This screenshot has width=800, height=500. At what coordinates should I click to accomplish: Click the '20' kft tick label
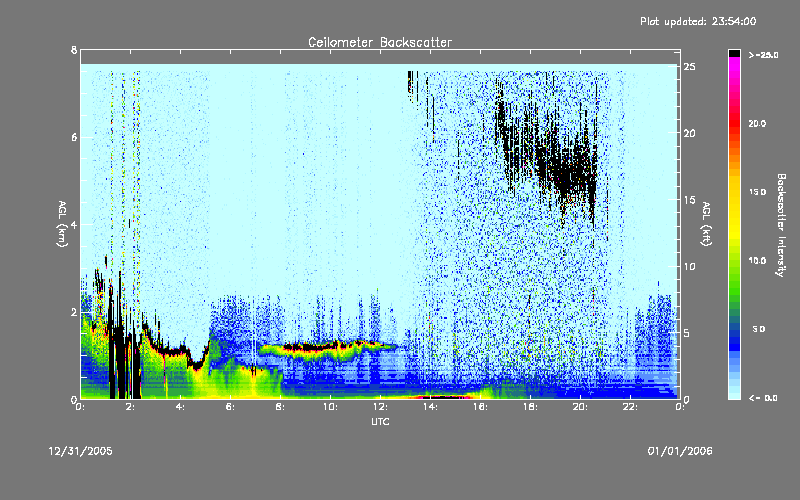click(690, 133)
